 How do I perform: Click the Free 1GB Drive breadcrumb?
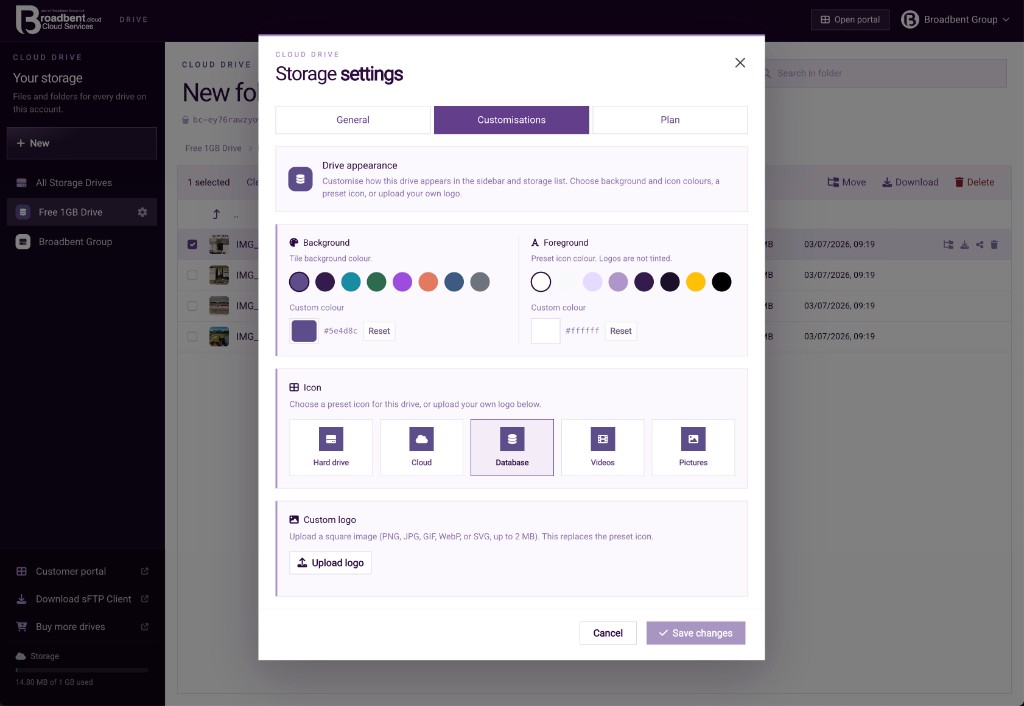(213, 148)
